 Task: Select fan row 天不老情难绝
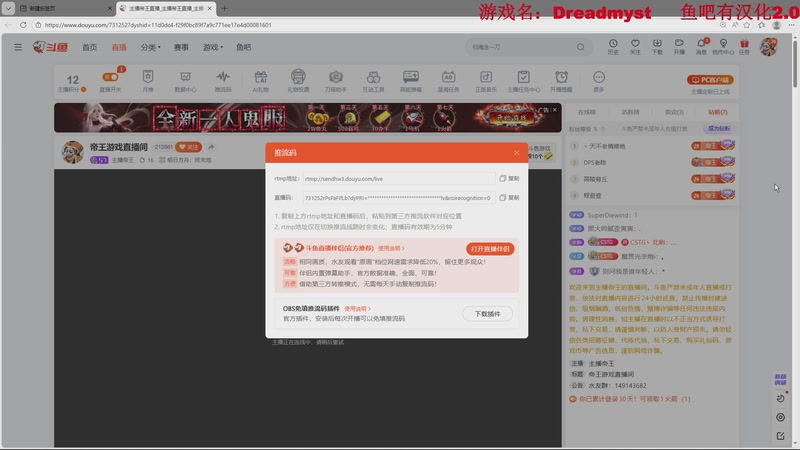coord(653,146)
